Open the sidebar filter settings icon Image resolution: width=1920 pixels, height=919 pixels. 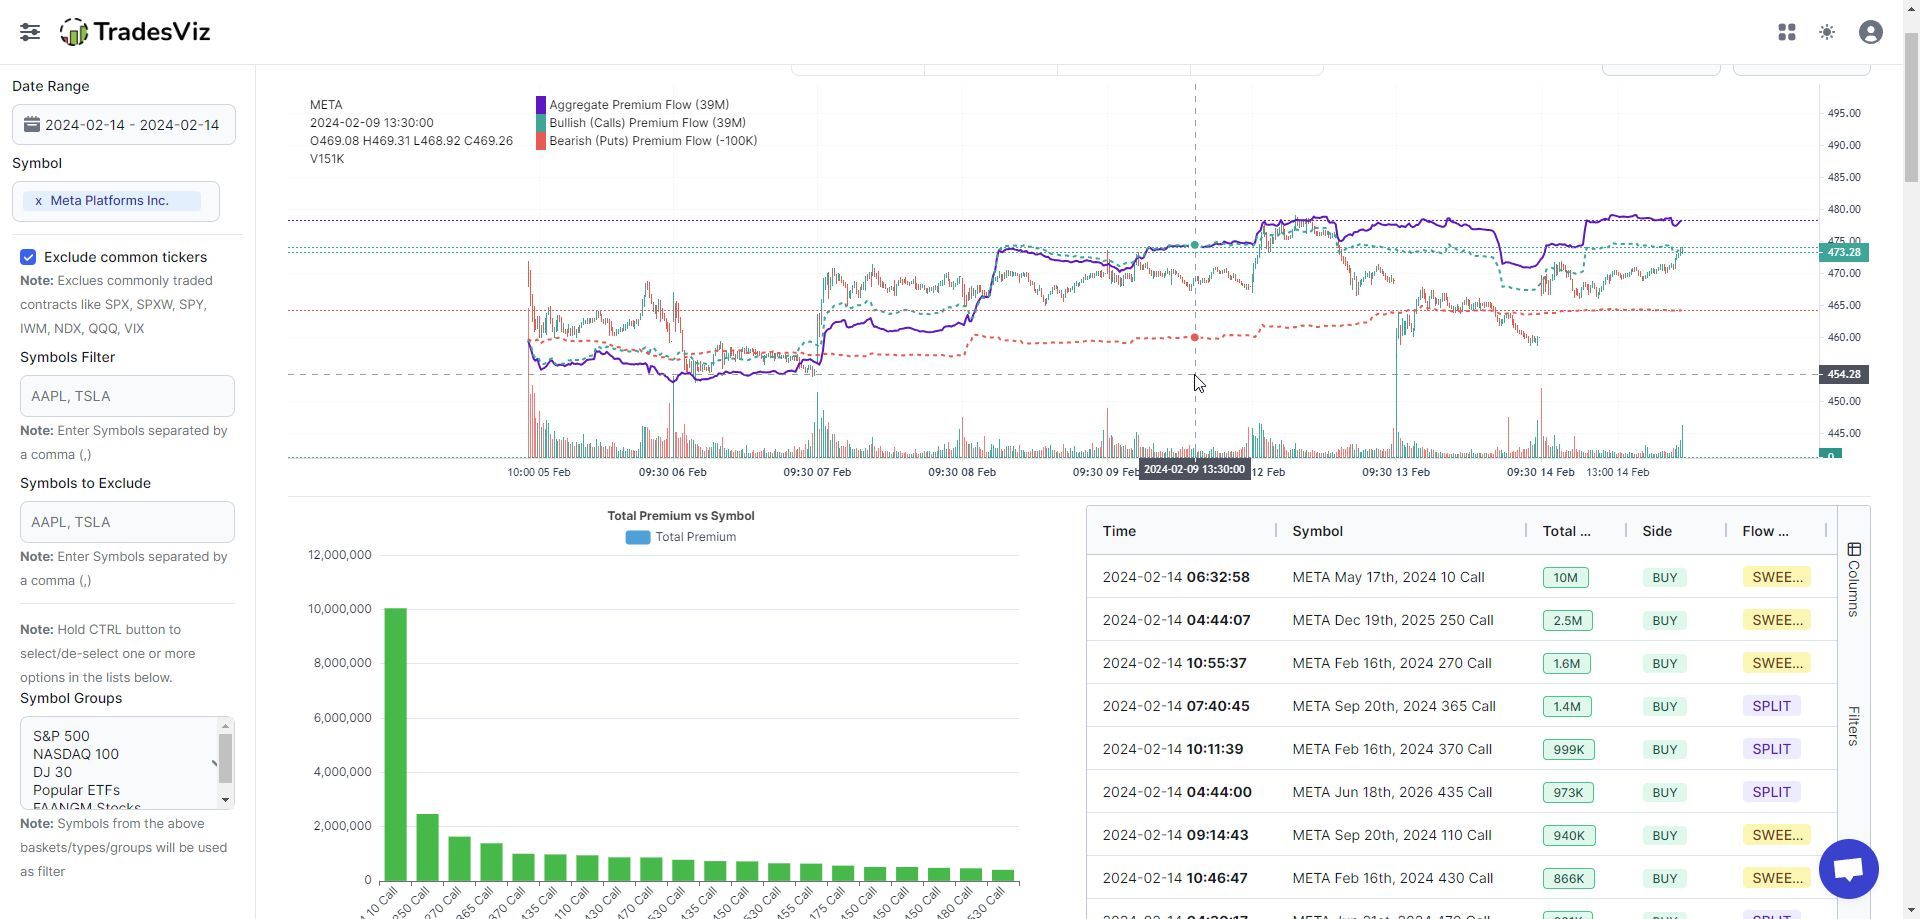[x=30, y=32]
